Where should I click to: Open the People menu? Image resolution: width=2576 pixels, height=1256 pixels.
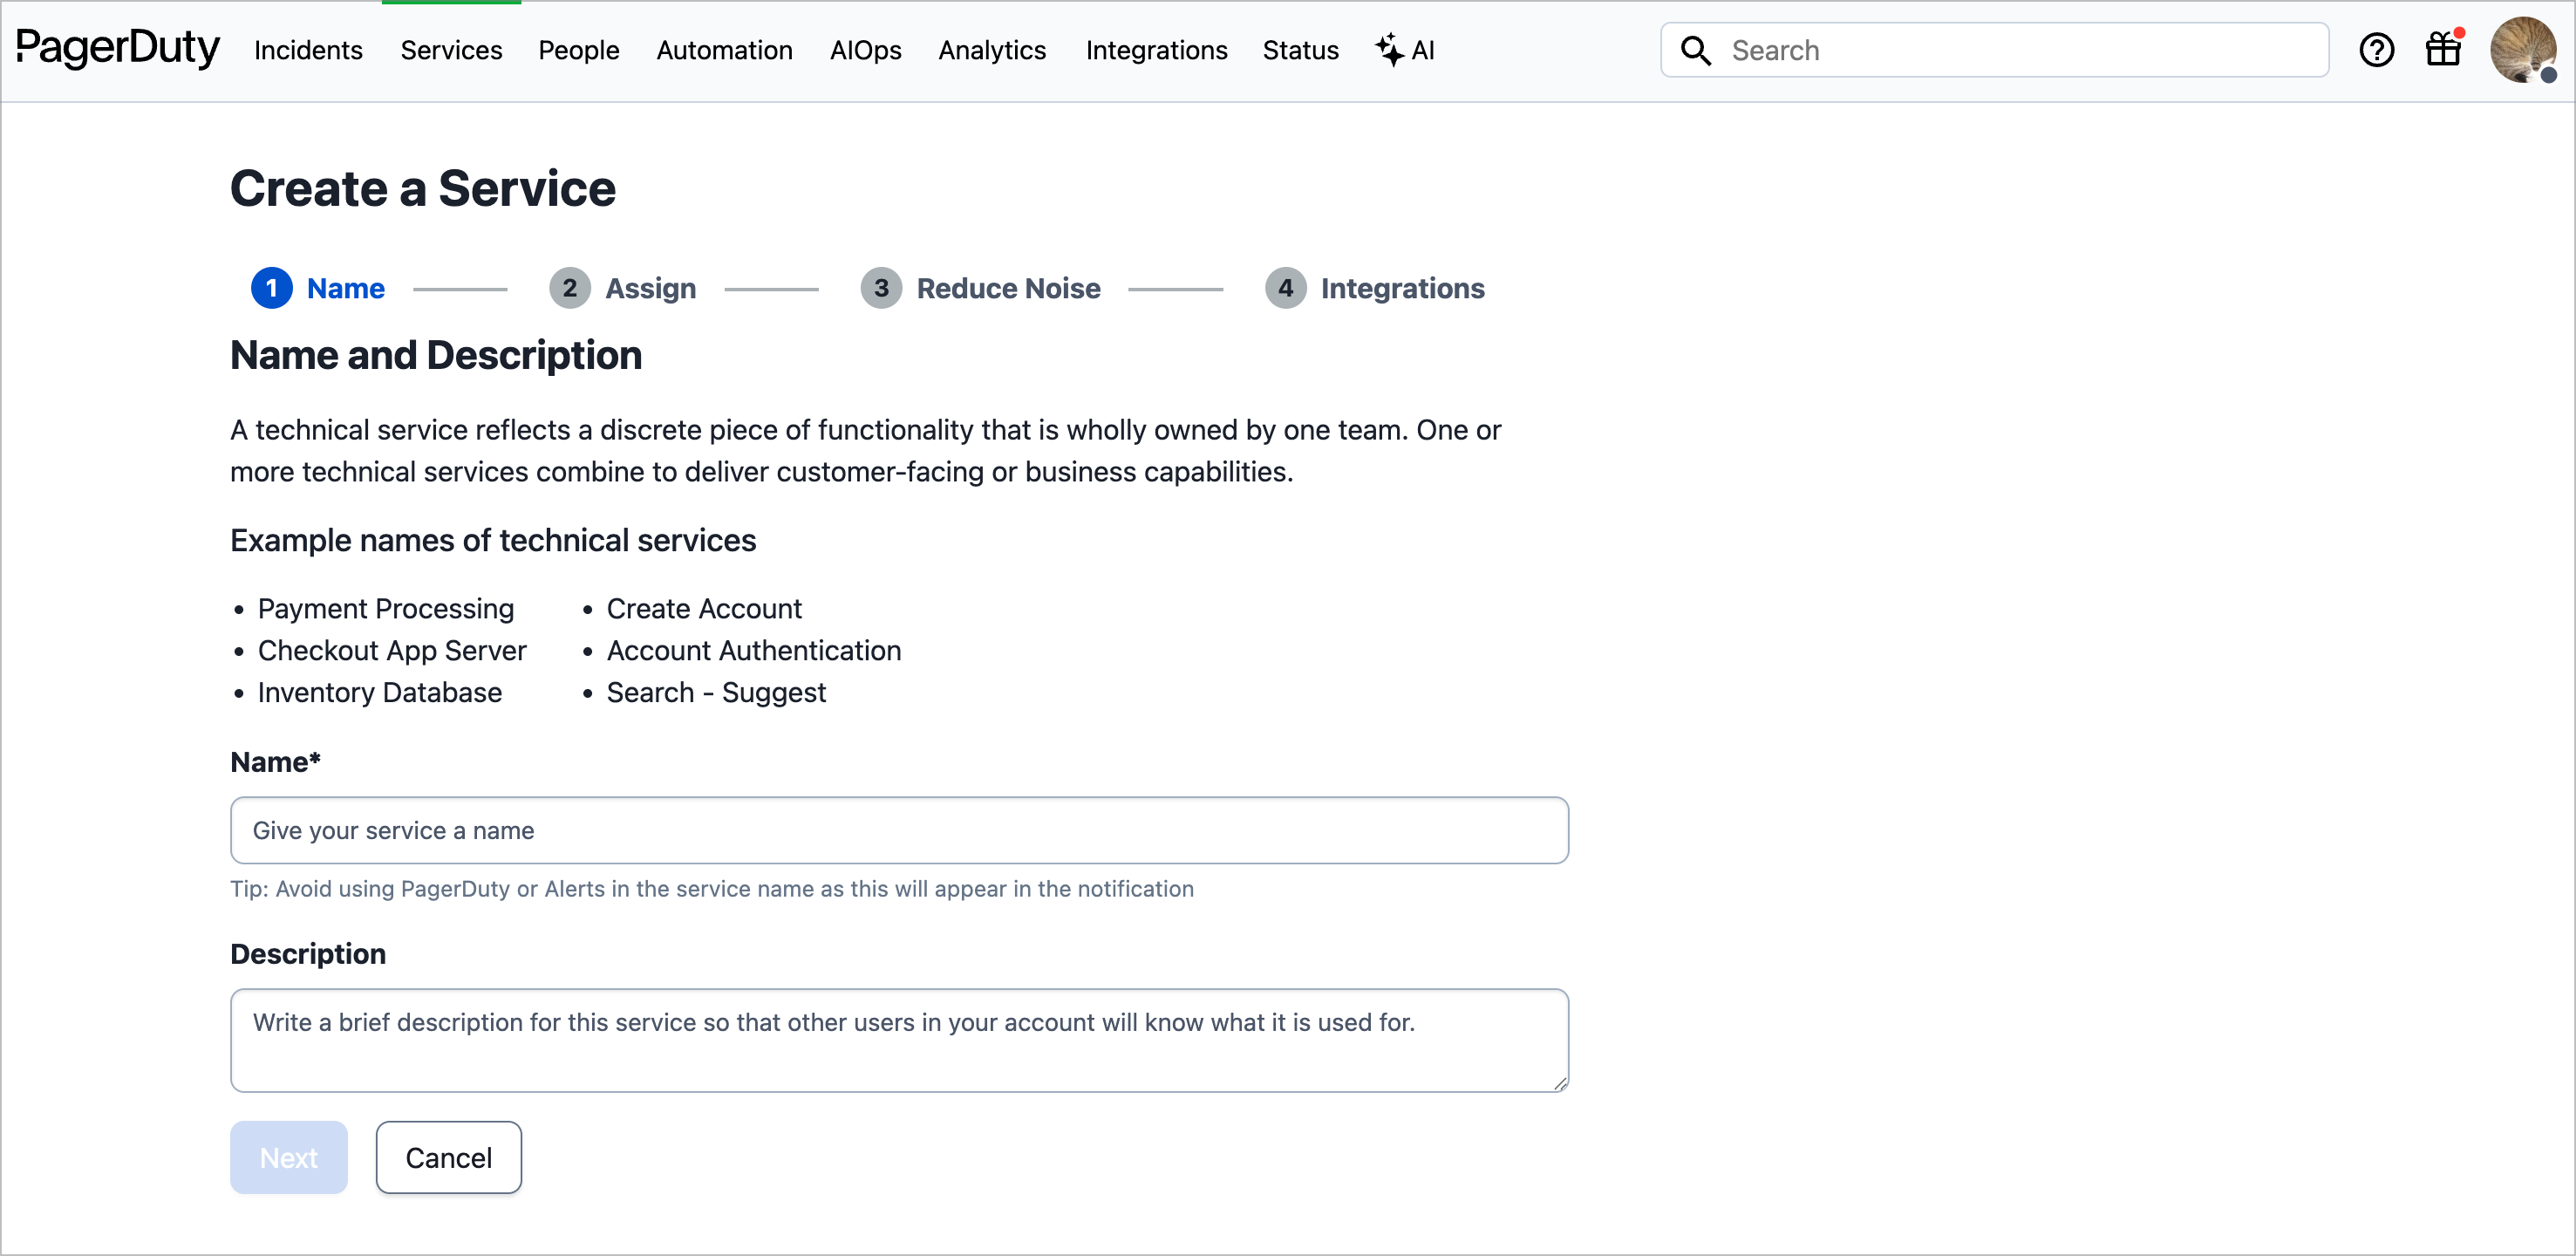pyautogui.click(x=579, y=50)
